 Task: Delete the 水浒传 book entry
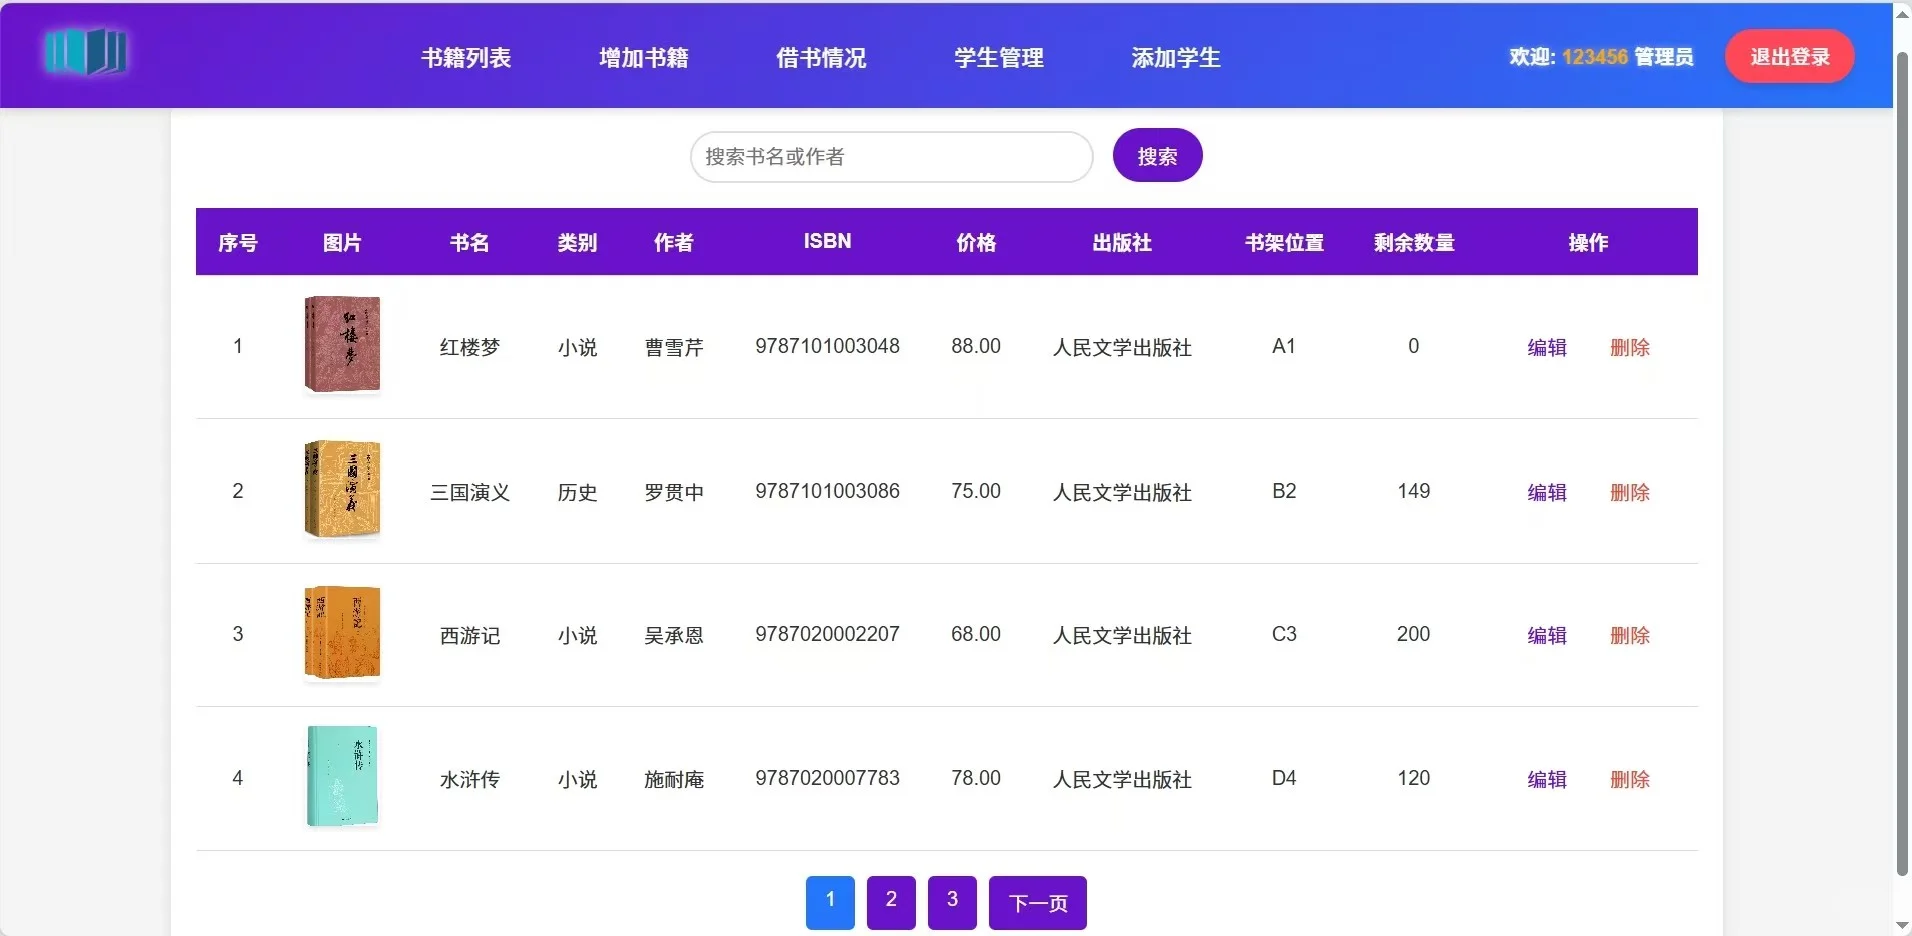(1629, 780)
